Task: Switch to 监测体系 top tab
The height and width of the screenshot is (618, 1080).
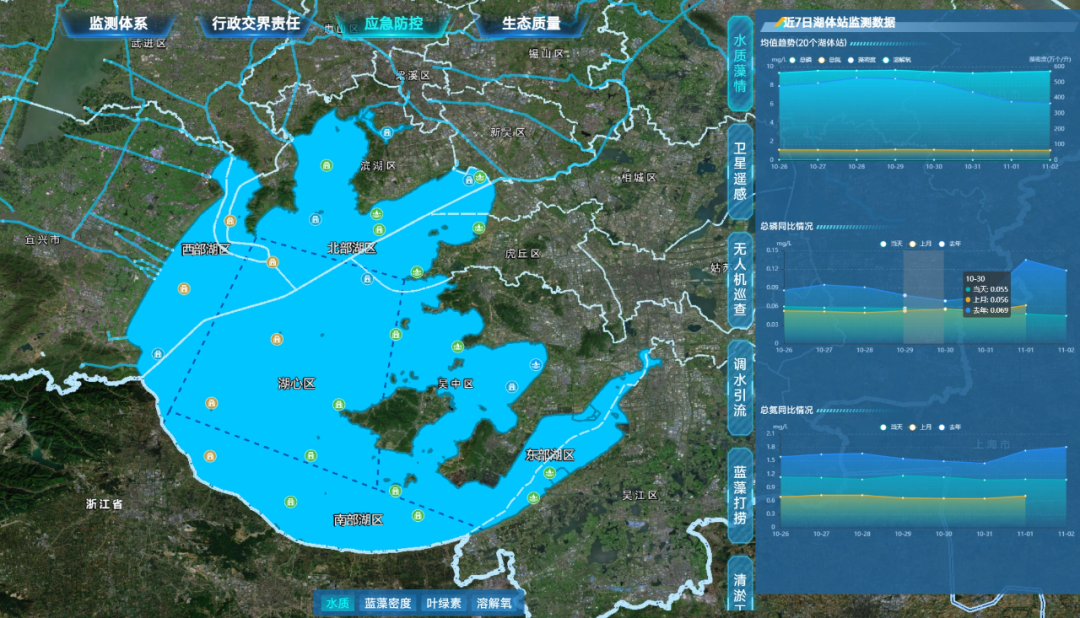Action: tap(118, 24)
